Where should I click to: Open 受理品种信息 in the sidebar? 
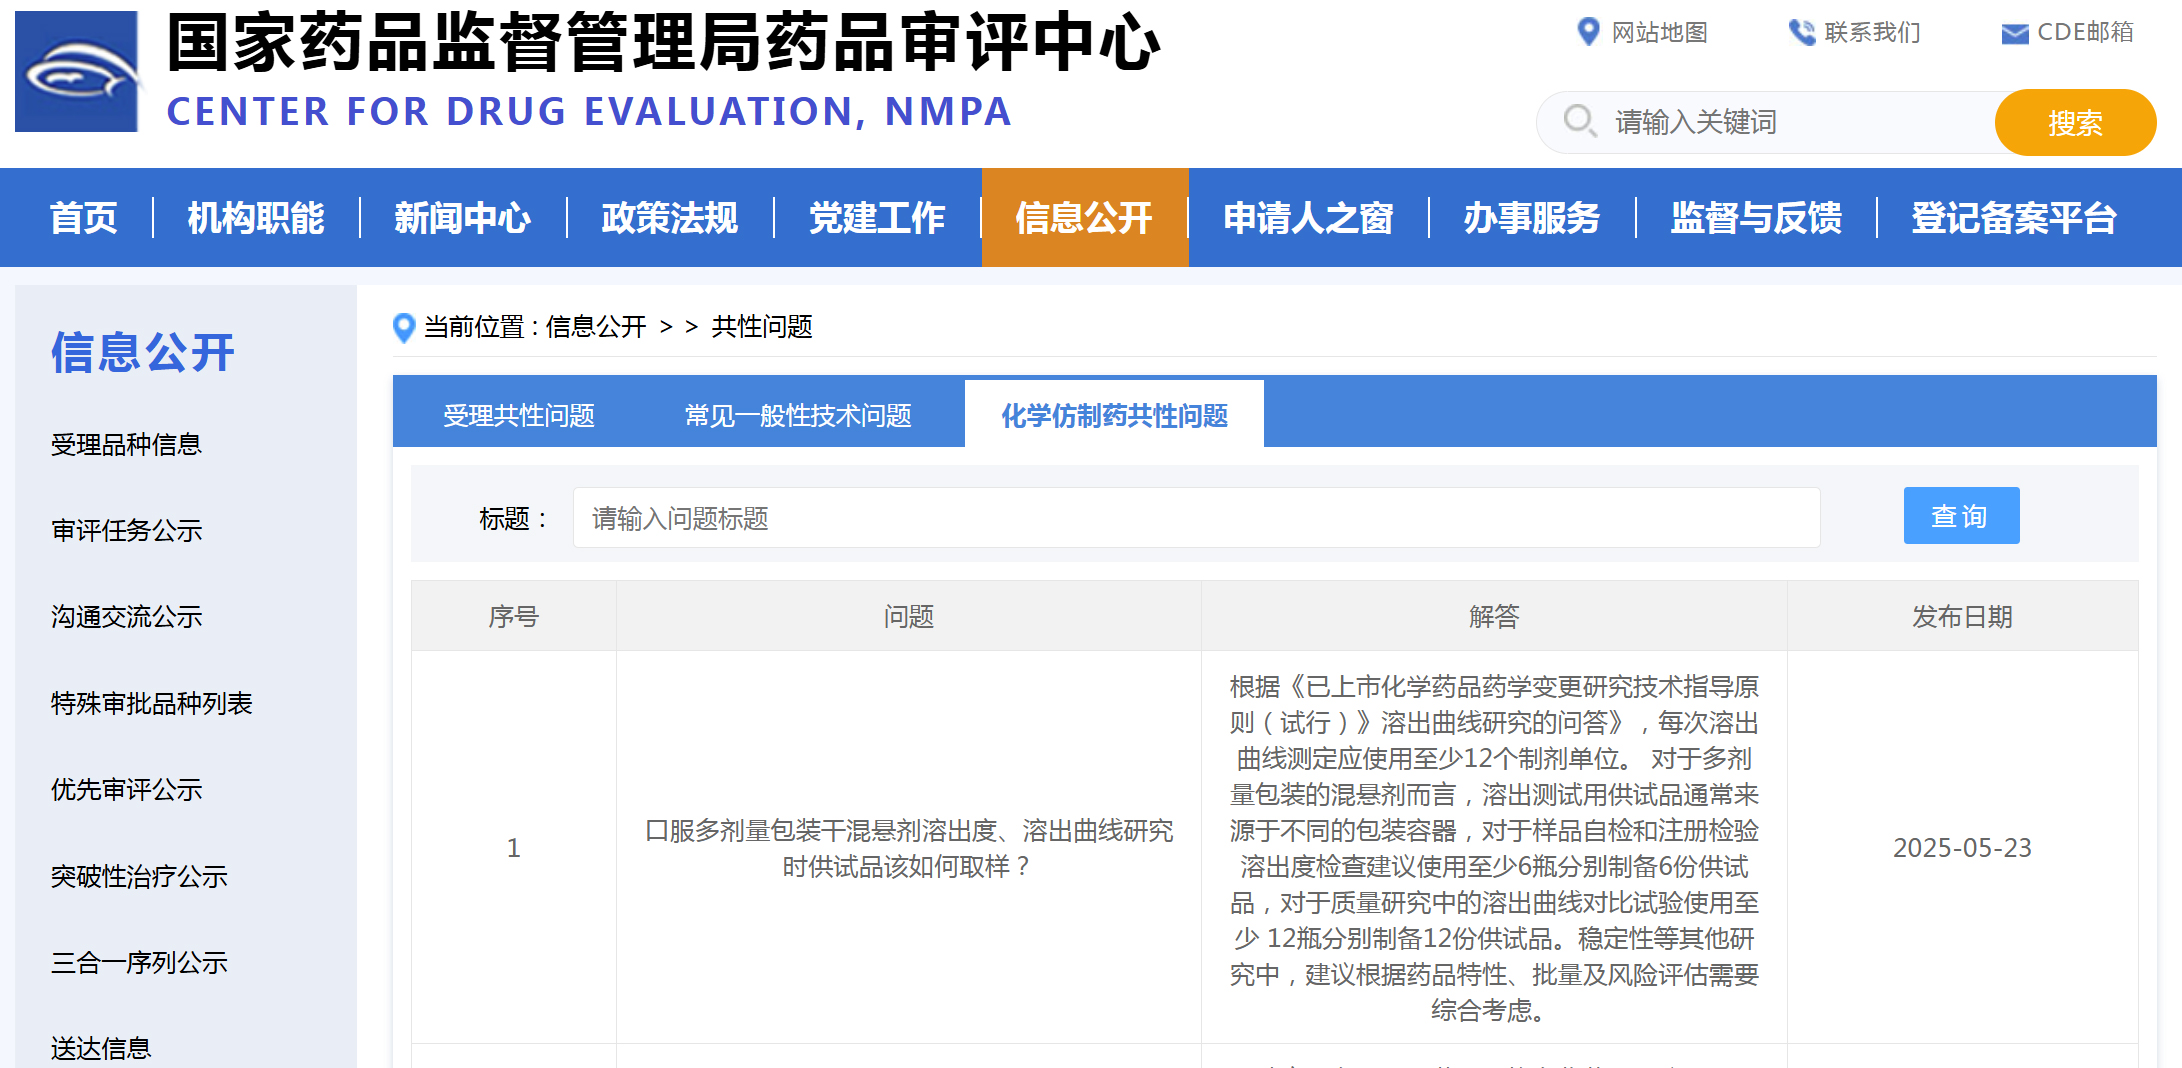(x=126, y=444)
